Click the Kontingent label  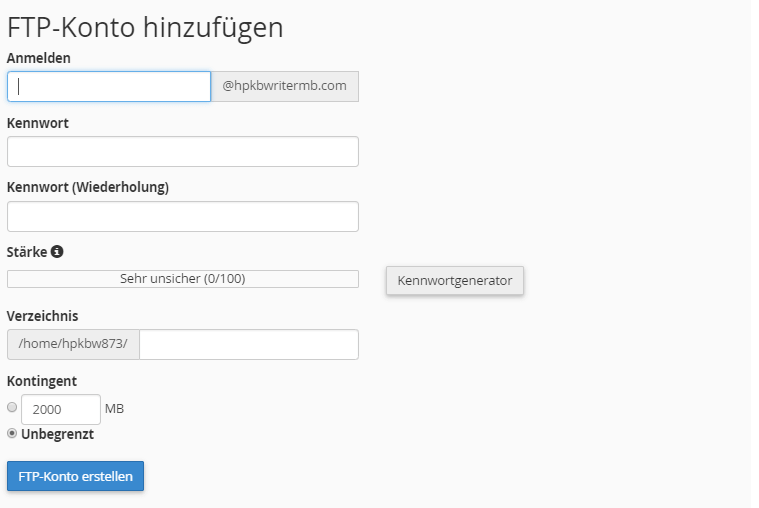pyautogui.click(x=42, y=381)
